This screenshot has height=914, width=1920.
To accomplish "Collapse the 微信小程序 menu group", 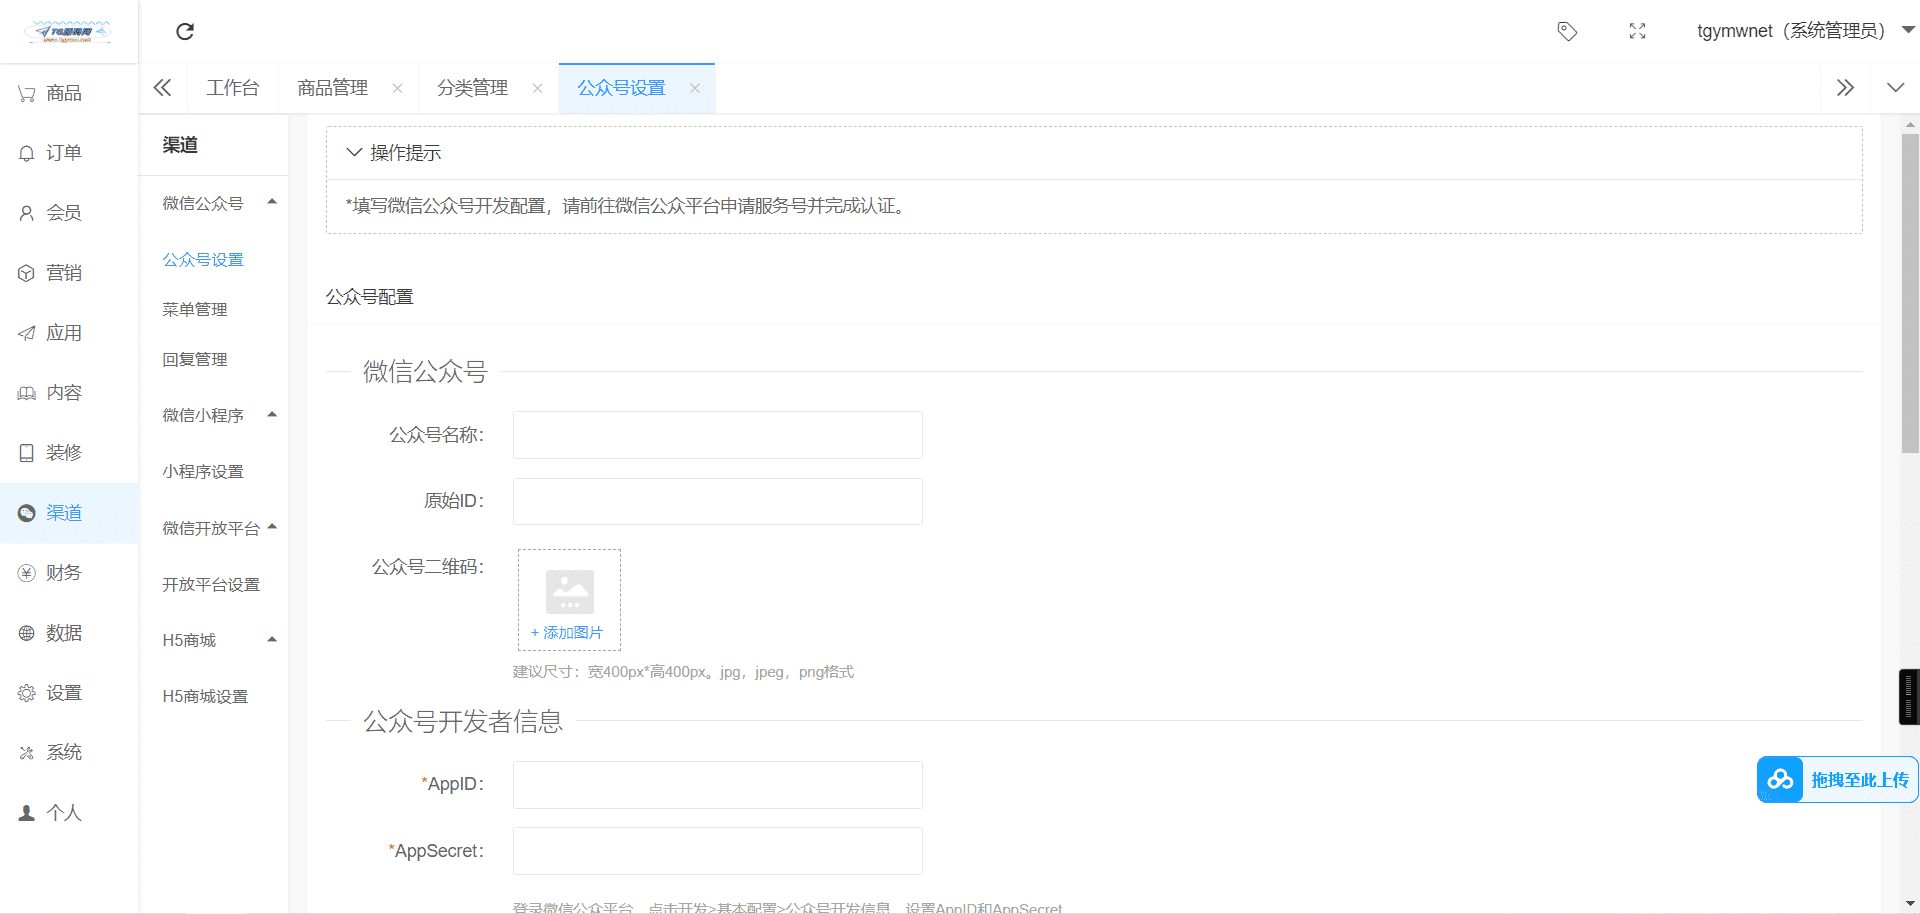I will tap(272, 415).
